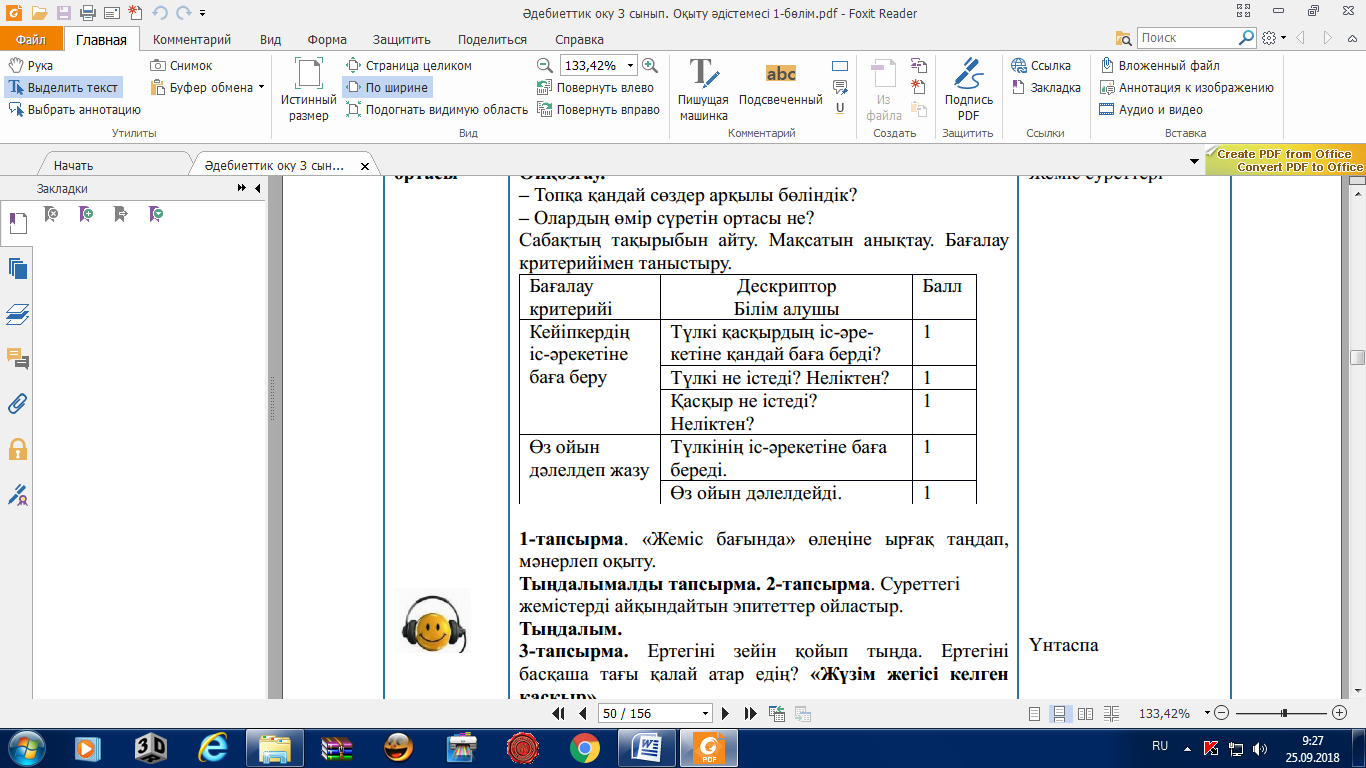The width and height of the screenshot is (1366, 768).
Task: Toggle Select Text (Выделить текст) mode
Action: [x=63, y=88]
